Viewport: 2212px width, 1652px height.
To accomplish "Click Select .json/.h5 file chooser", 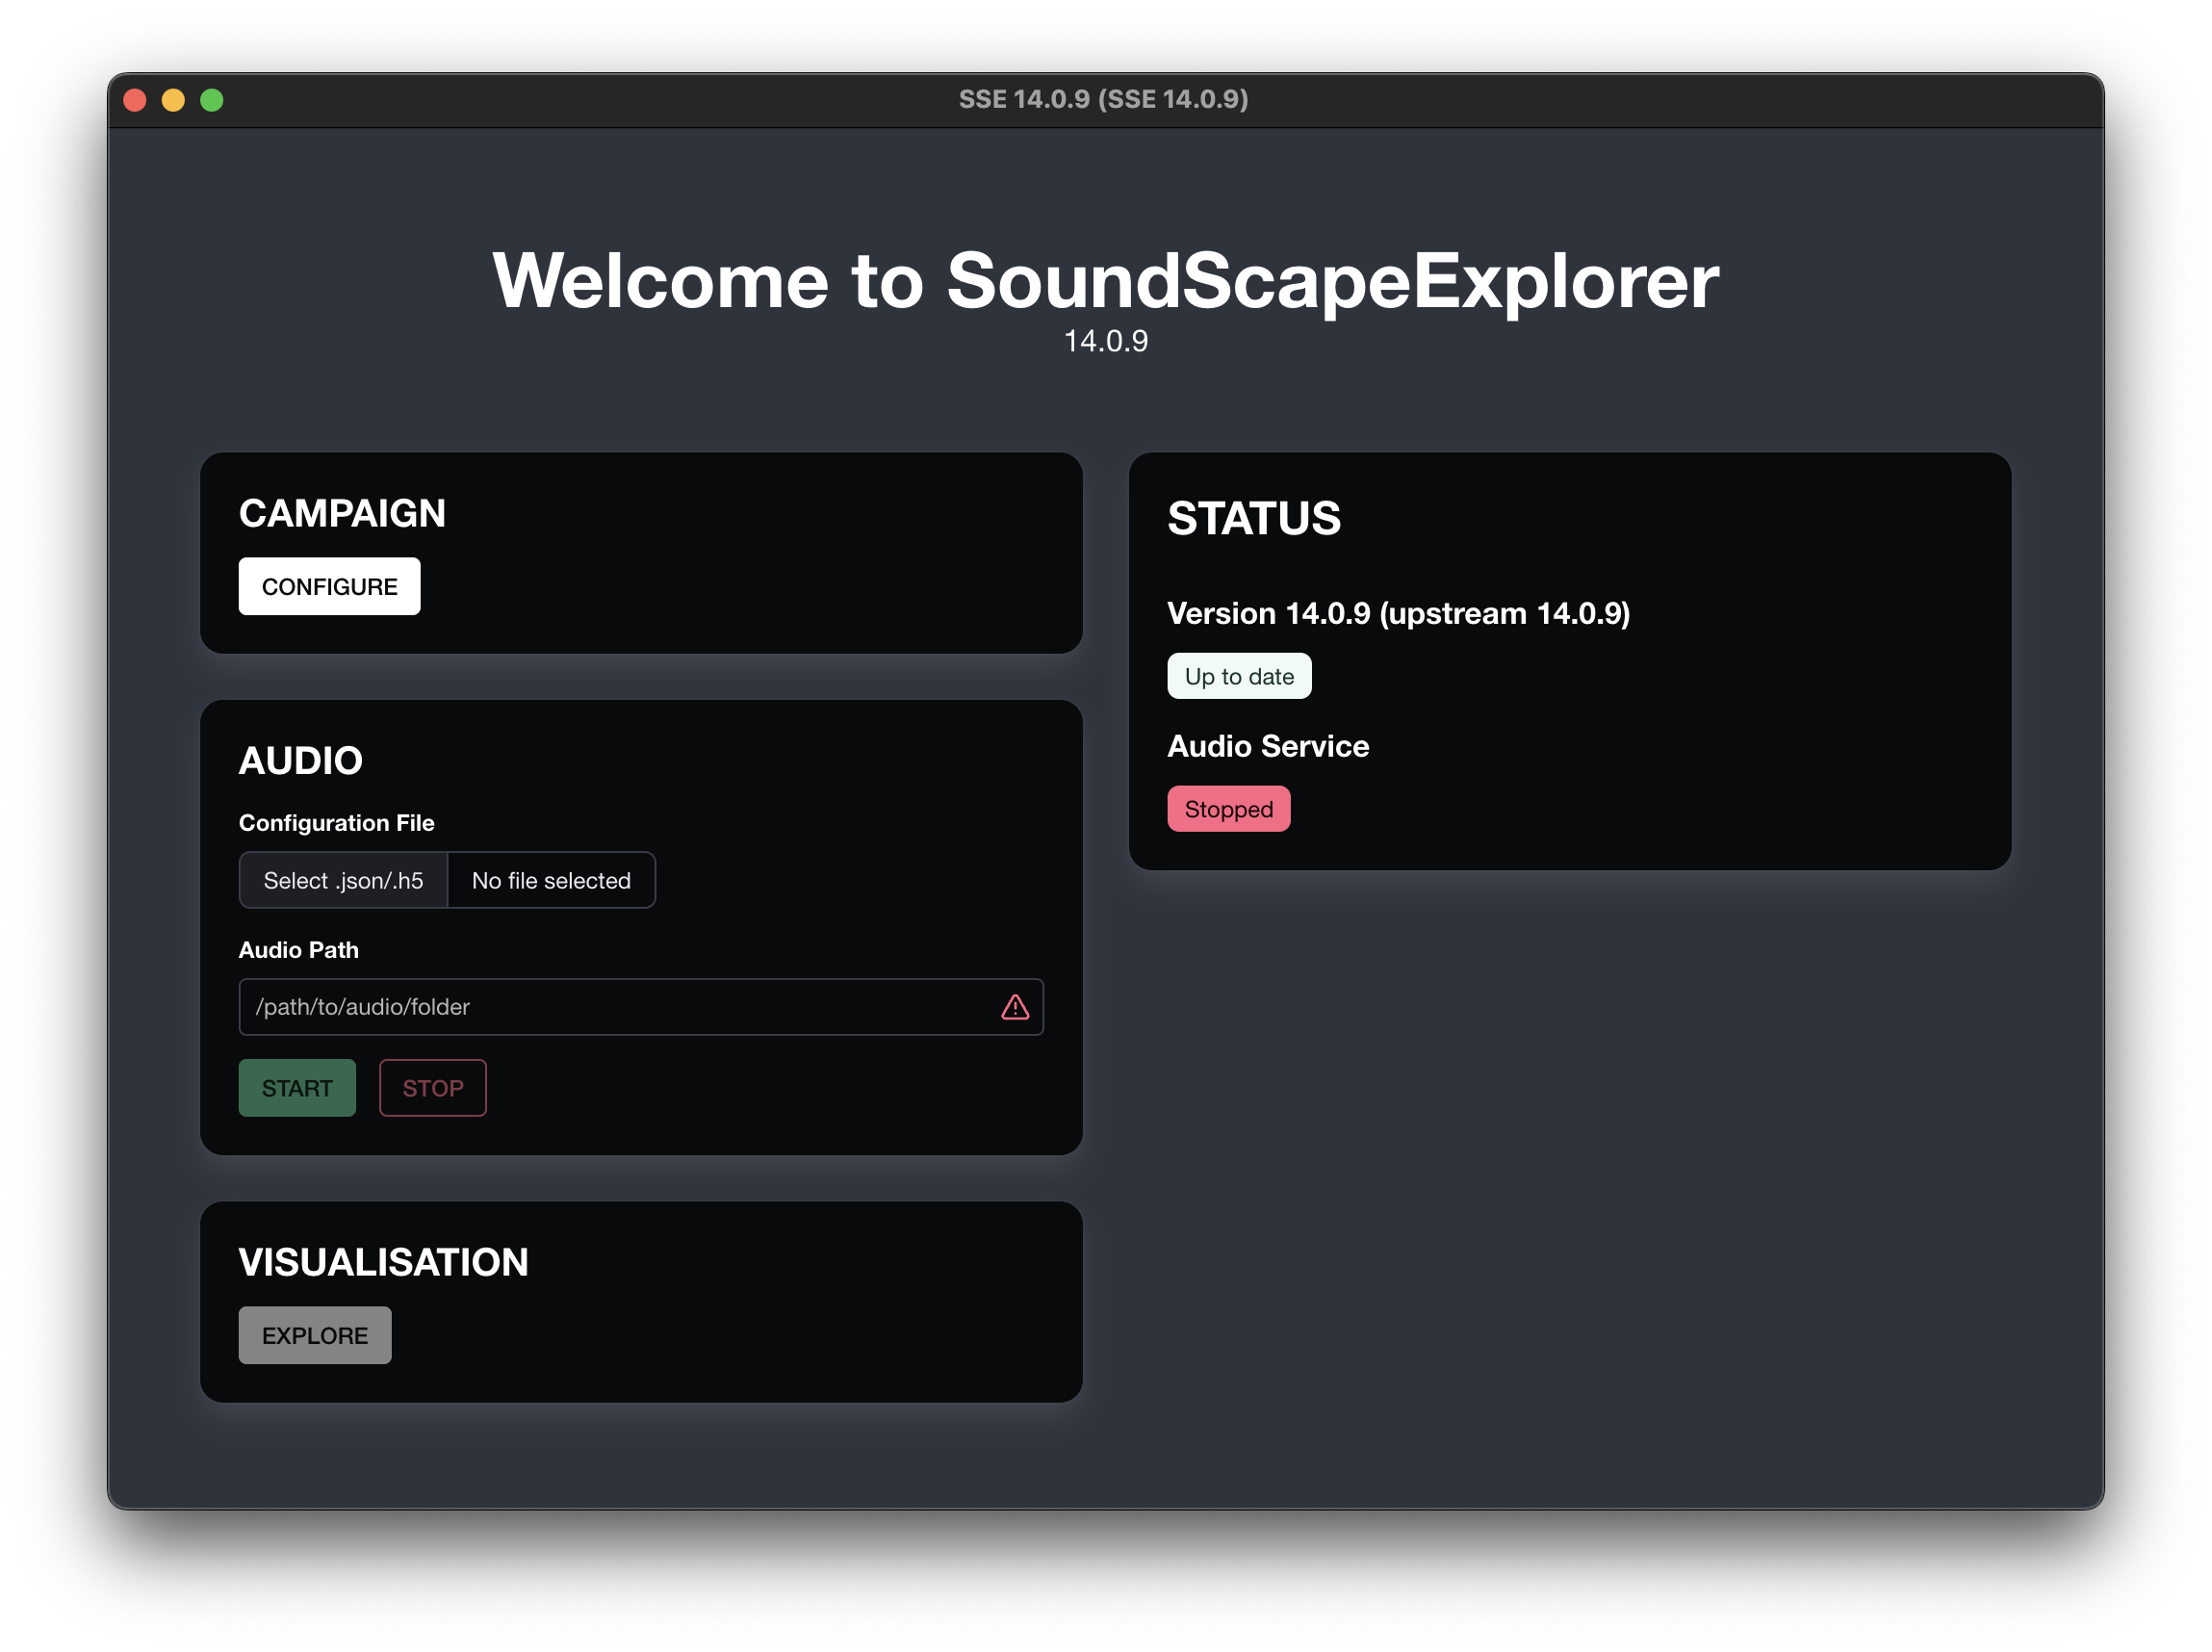I will [343, 880].
